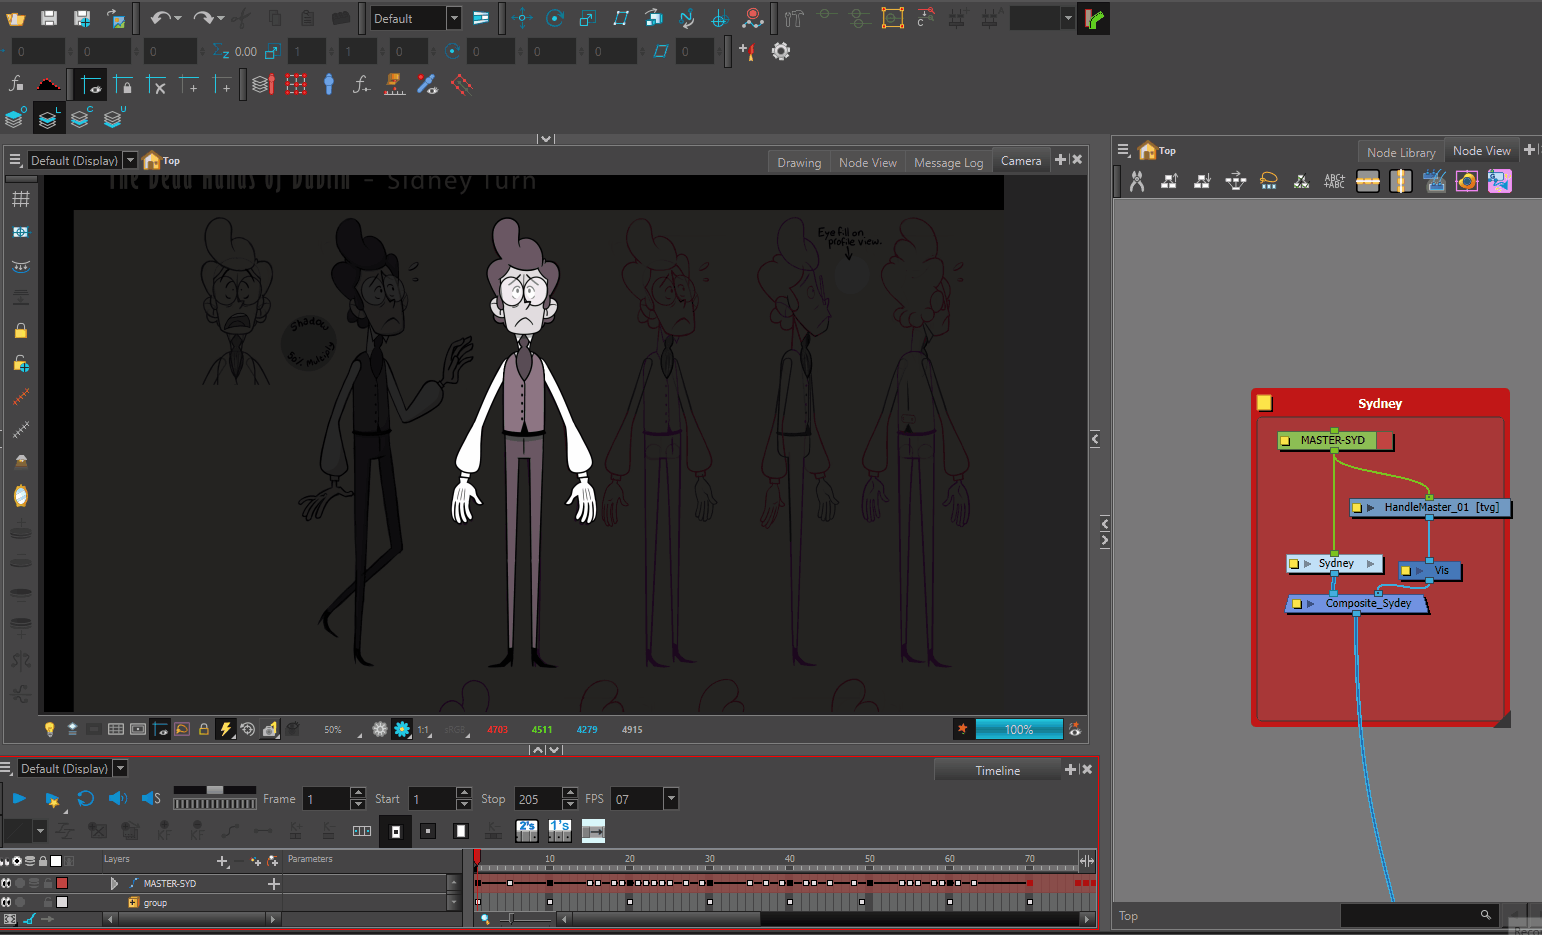Toggle MASTER-SYD layer visibility in timeline

coord(6,883)
